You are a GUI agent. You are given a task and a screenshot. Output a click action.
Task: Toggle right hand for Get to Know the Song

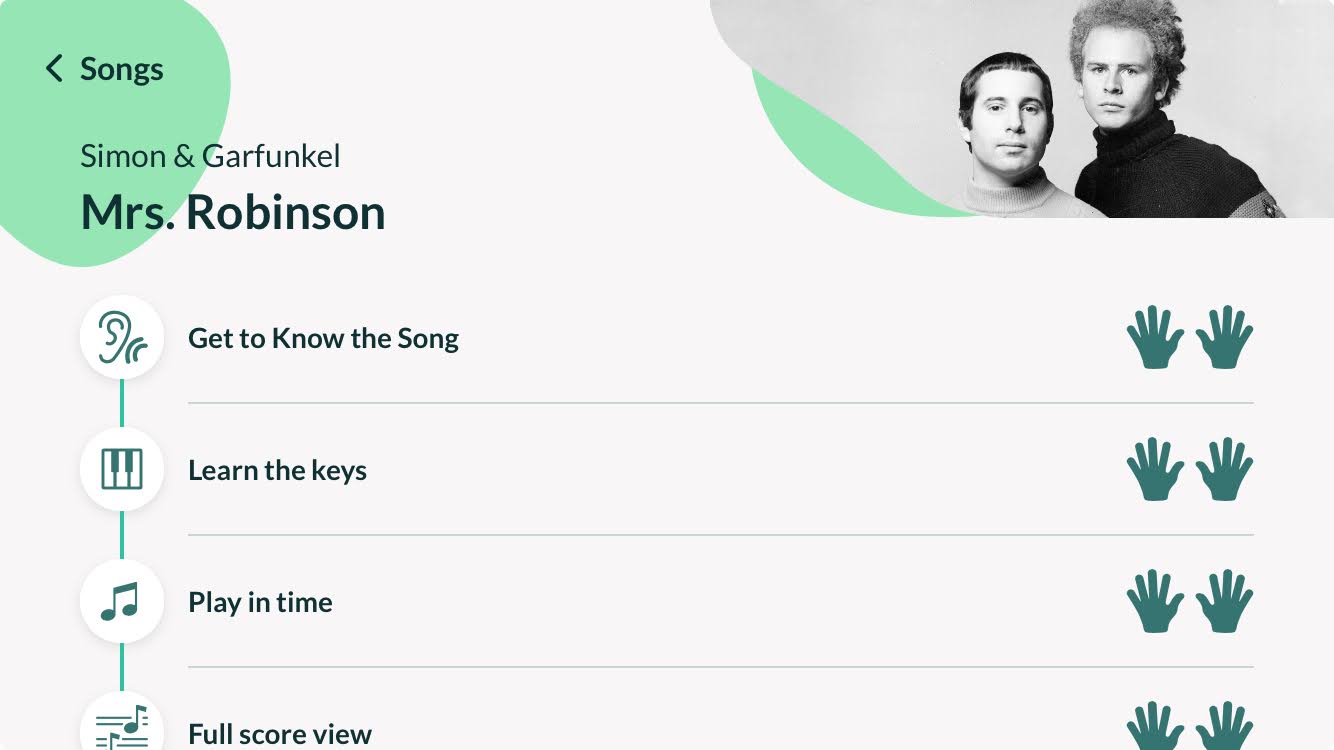[1224, 338]
